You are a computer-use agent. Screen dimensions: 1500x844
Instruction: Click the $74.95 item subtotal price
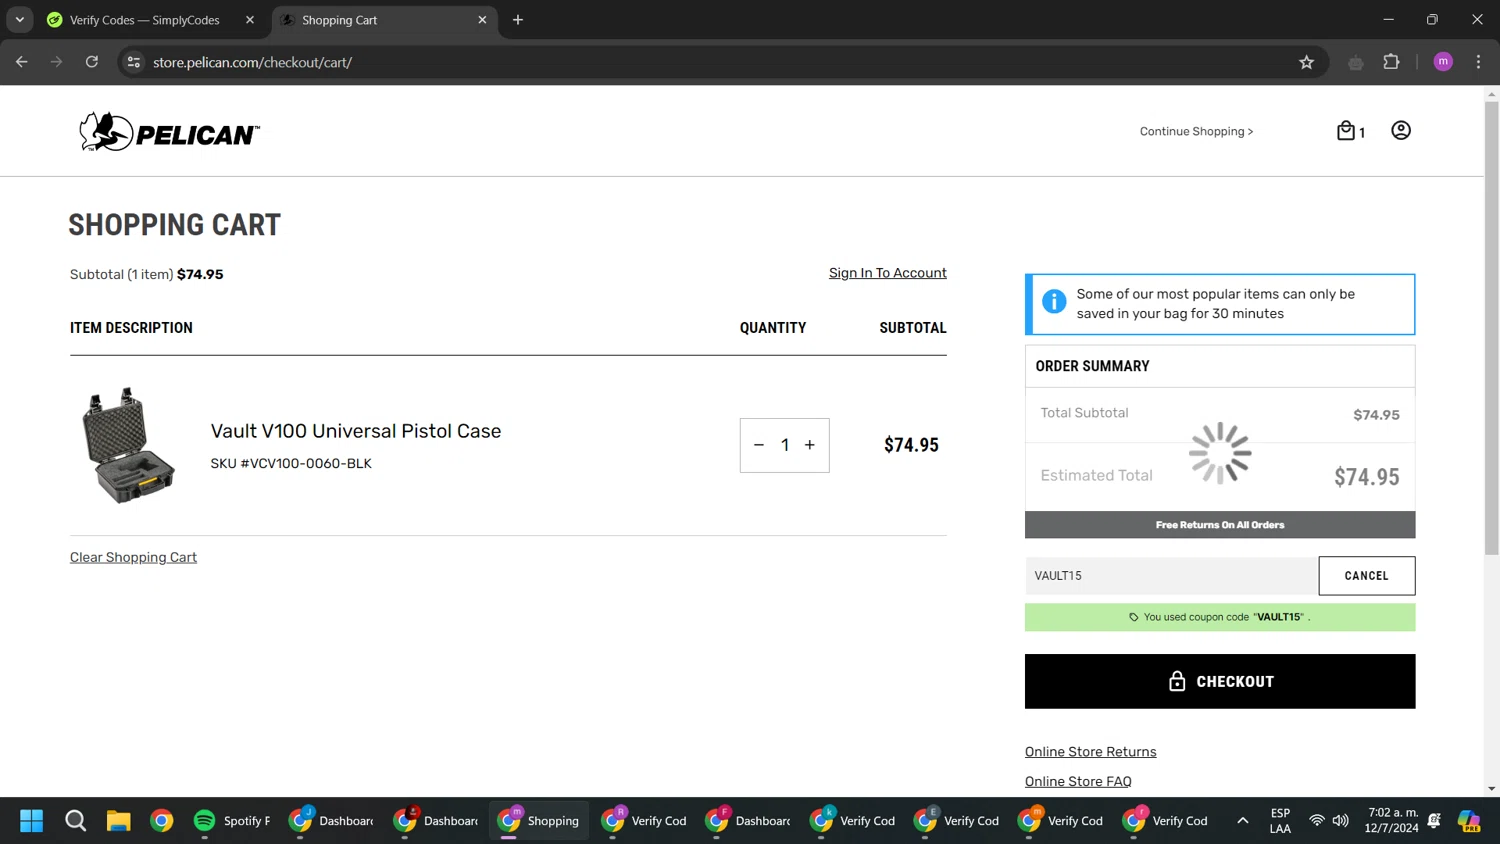[x=911, y=445]
